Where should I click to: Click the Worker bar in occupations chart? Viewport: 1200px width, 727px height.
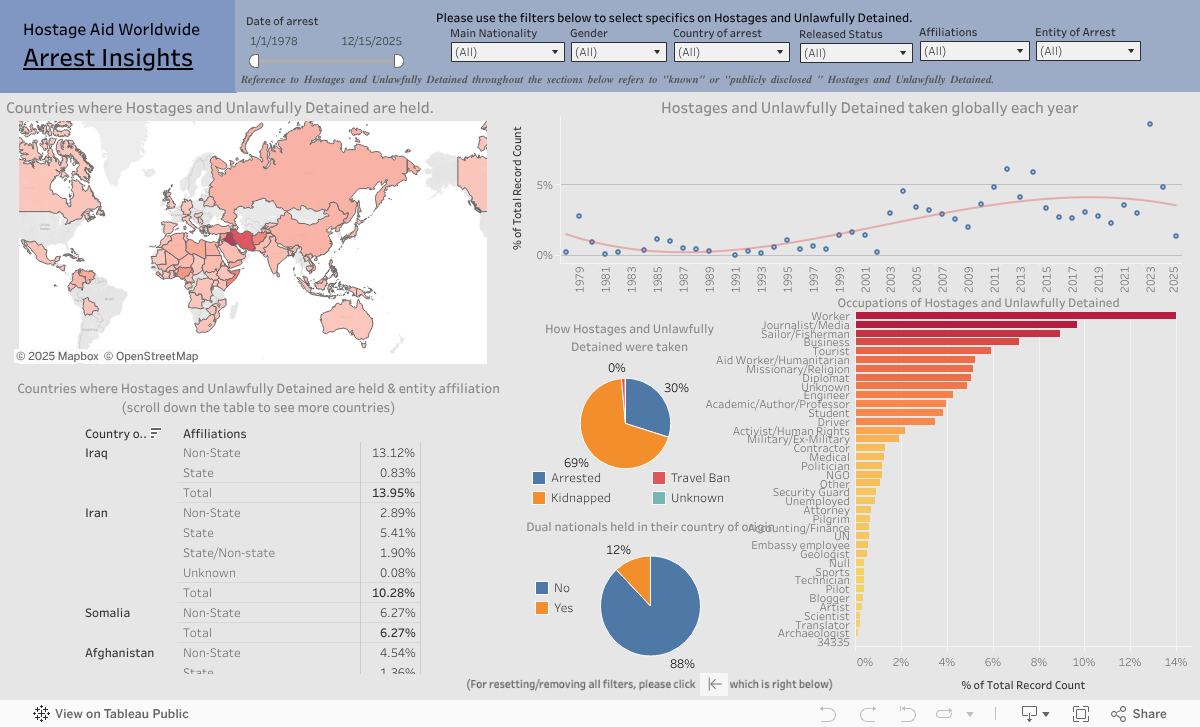click(1015, 316)
